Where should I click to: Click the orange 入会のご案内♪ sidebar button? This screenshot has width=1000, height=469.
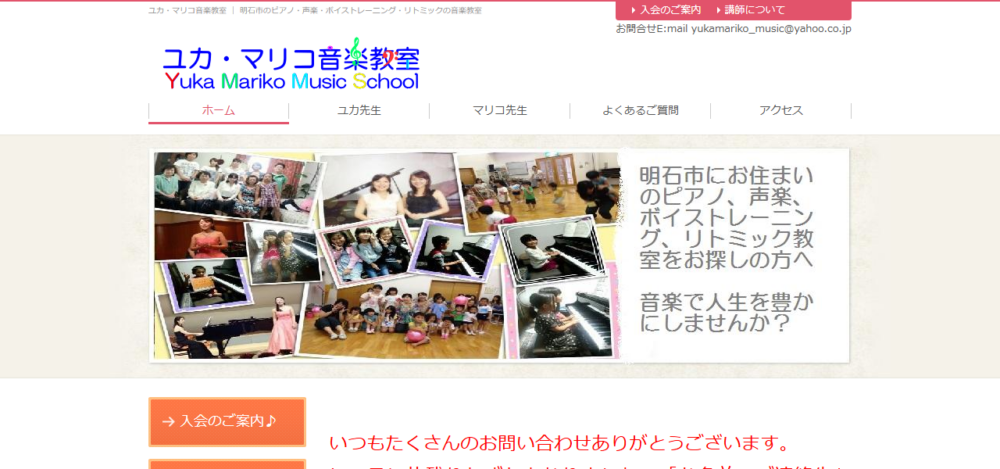point(227,422)
